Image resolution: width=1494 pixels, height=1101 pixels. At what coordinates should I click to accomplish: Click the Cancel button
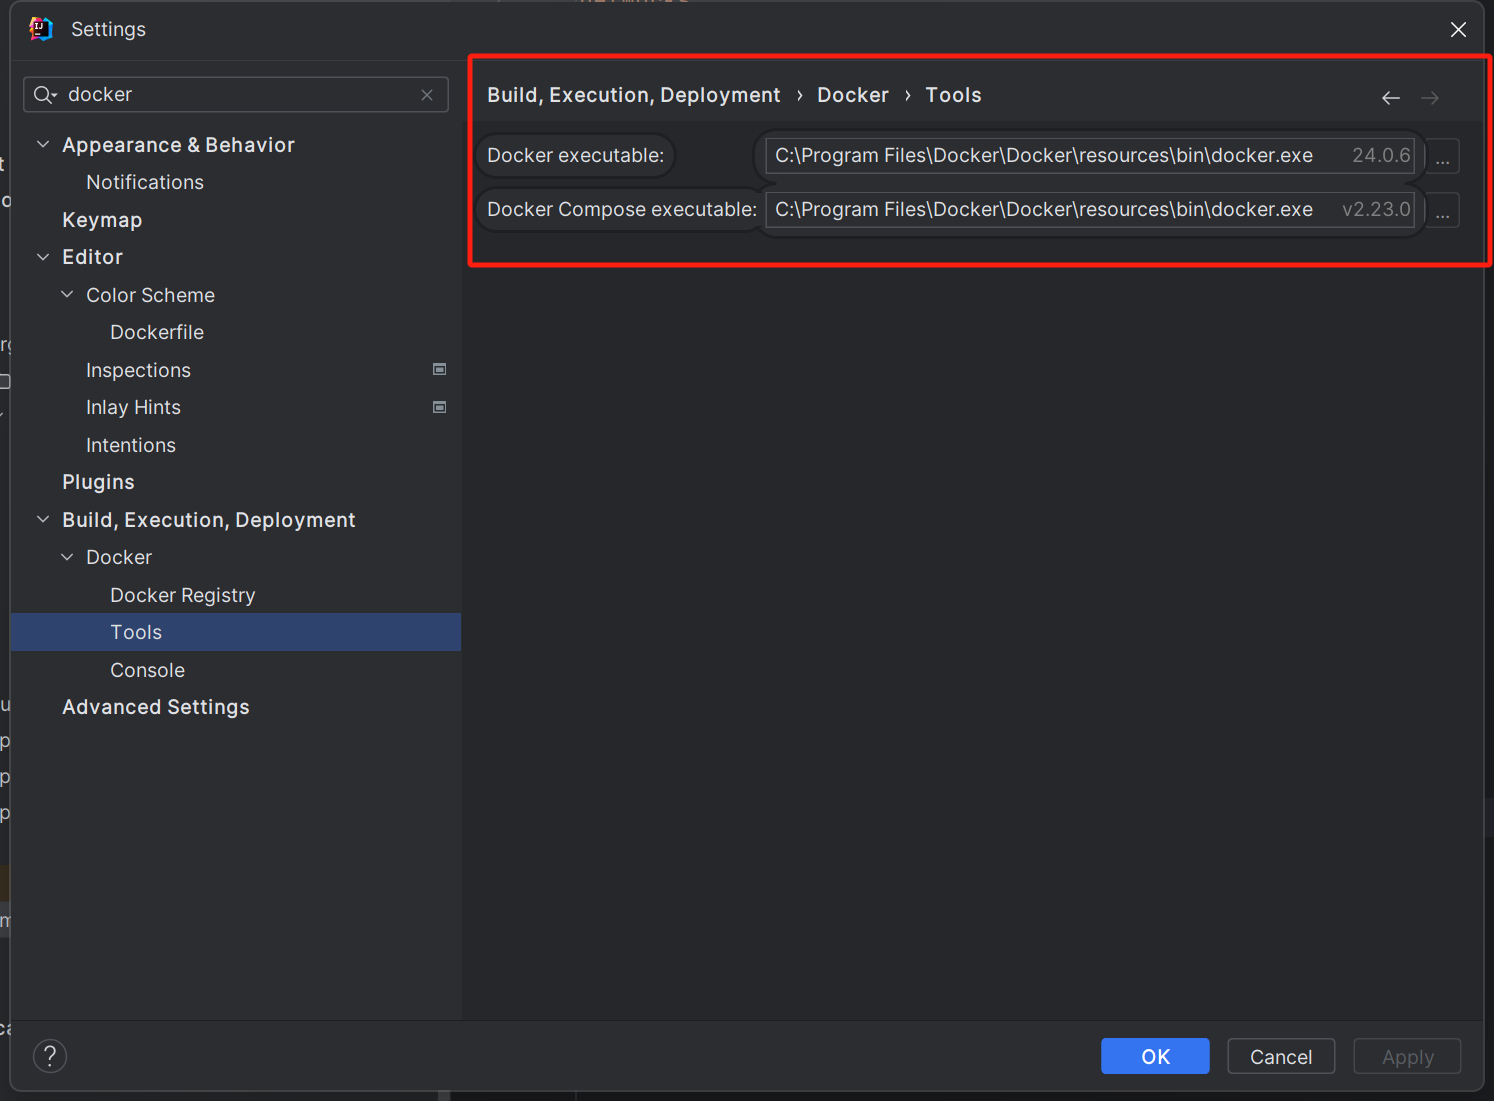[1281, 1056]
